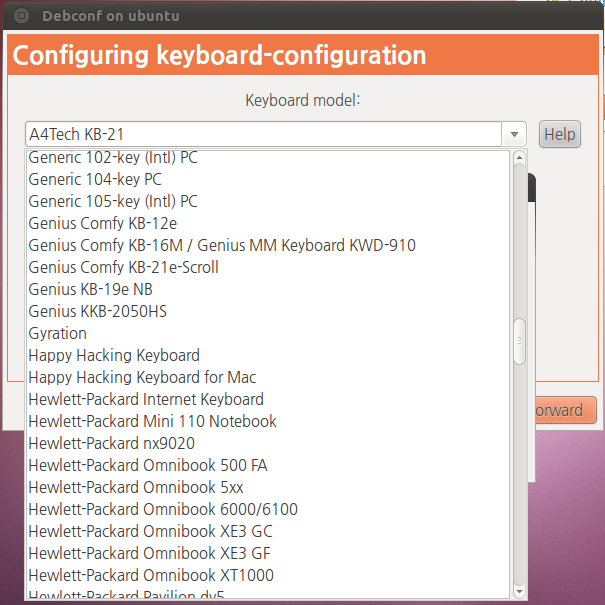Click the A4Tech KB-21 keyboard model field
This screenshot has height=605, width=605.
point(264,134)
